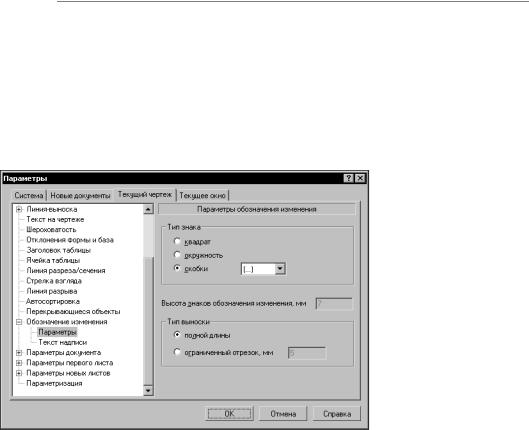Screen dimensions: 529x430
Task: Expand Параметры документа node
Action: click(x=19, y=353)
